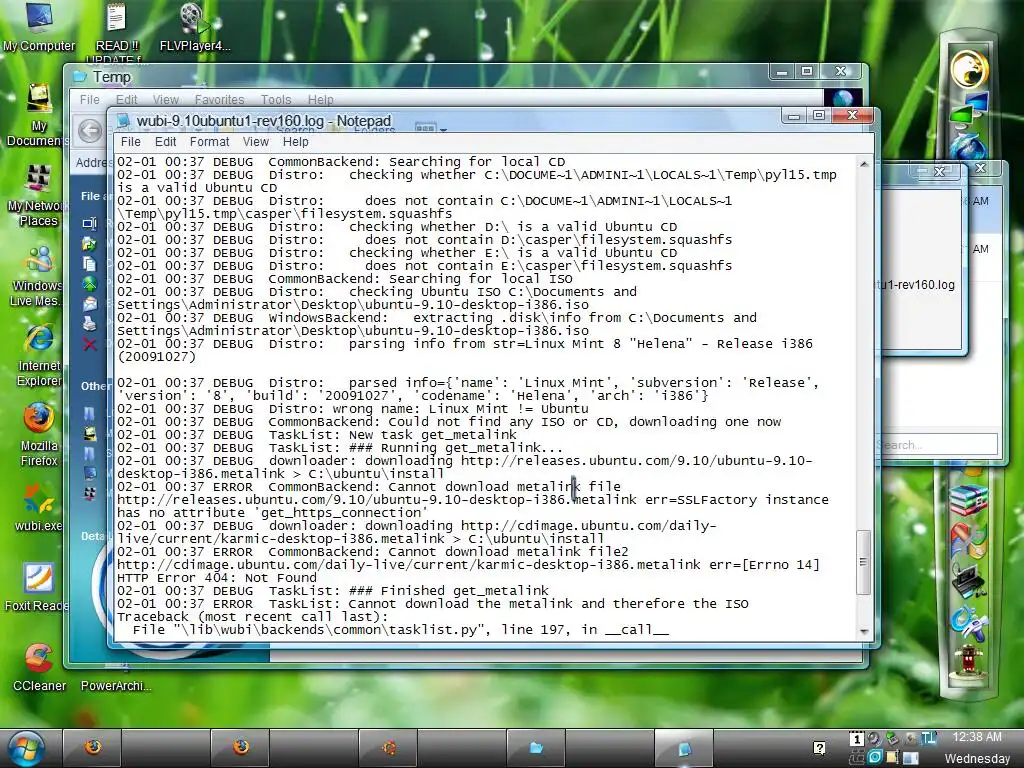Click the WinRAR books dock icon
Image resolution: width=1024 pixels, height=768 pixels.
pyautogui.click(x=968, y=500)
